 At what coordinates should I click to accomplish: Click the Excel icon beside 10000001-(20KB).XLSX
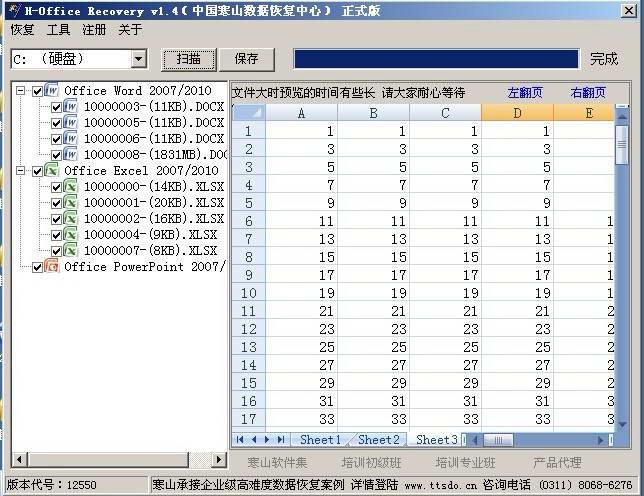(71, 202)
